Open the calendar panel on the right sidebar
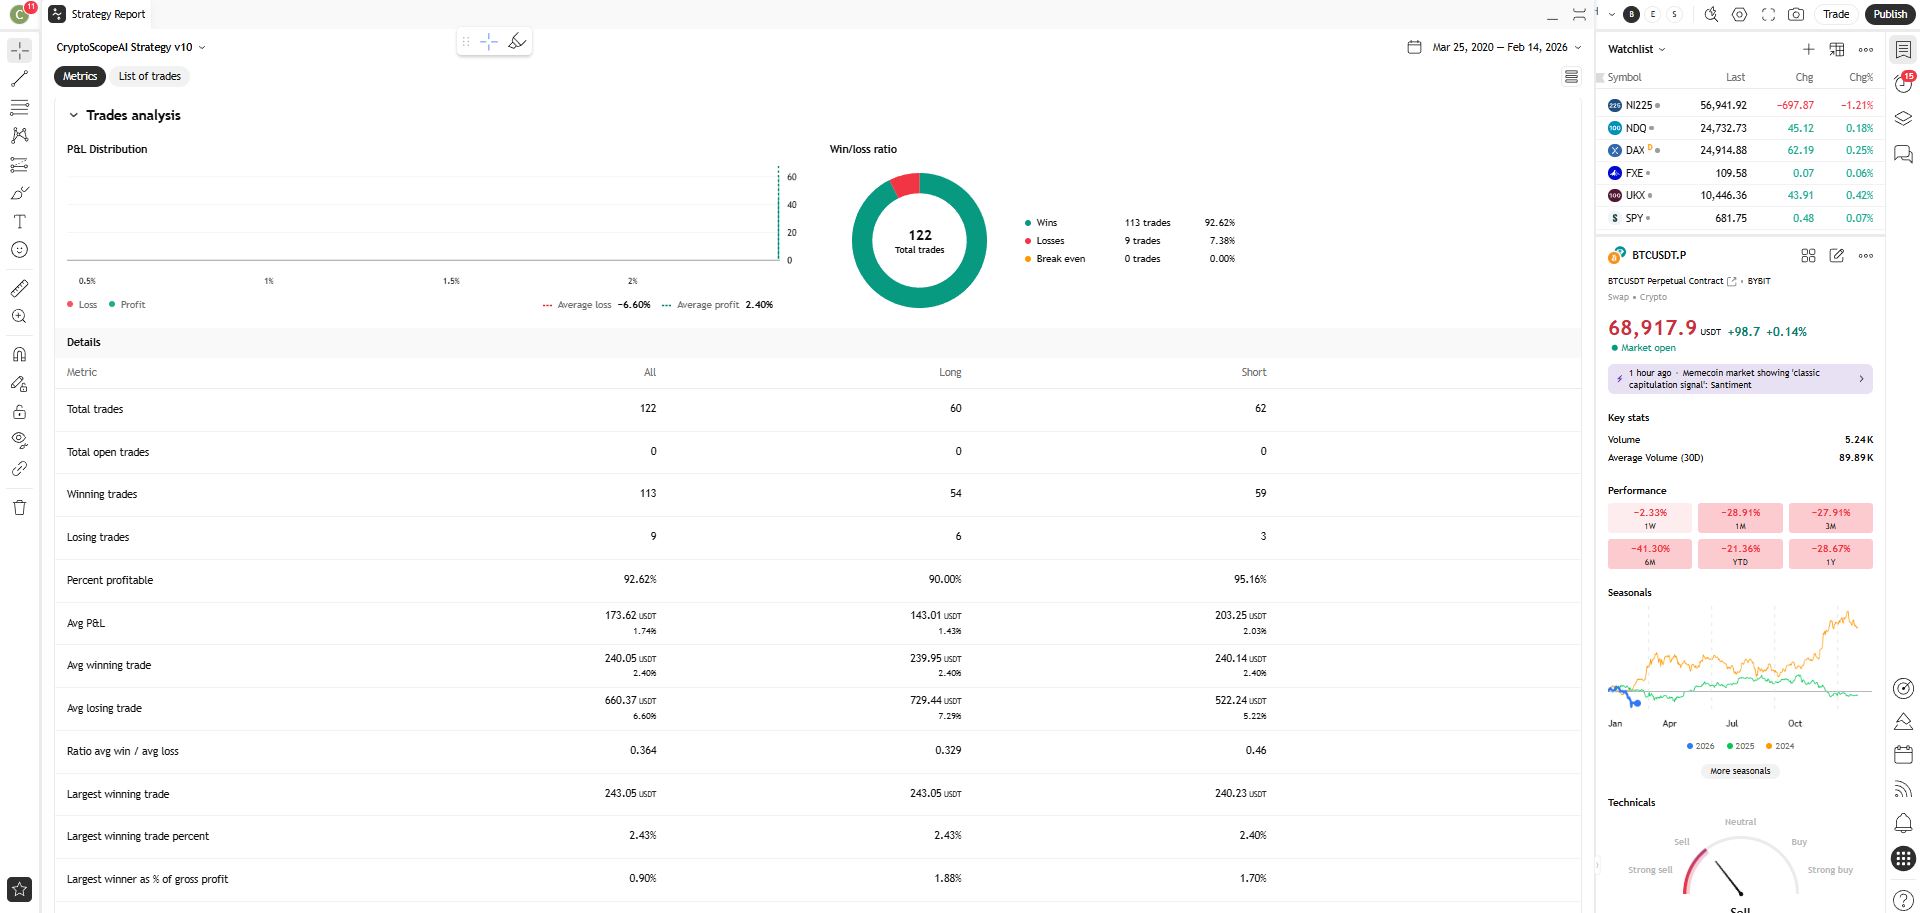Image resolution: width=1920 pixels, height=913 pixels. (x=1903, y=754)
